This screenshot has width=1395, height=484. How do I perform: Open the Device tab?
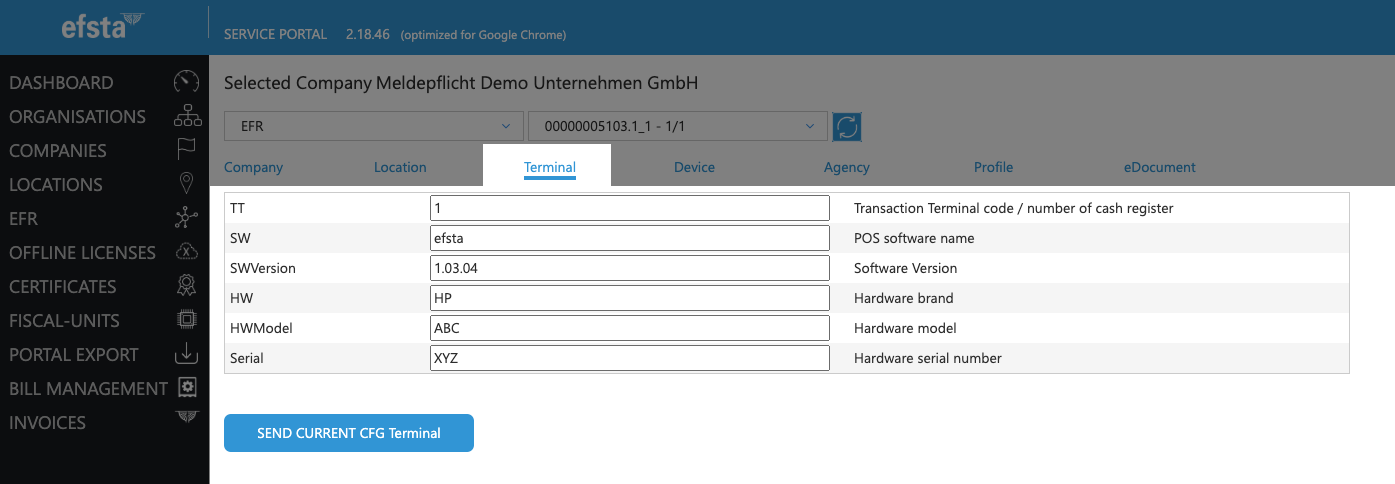(694, 167)
